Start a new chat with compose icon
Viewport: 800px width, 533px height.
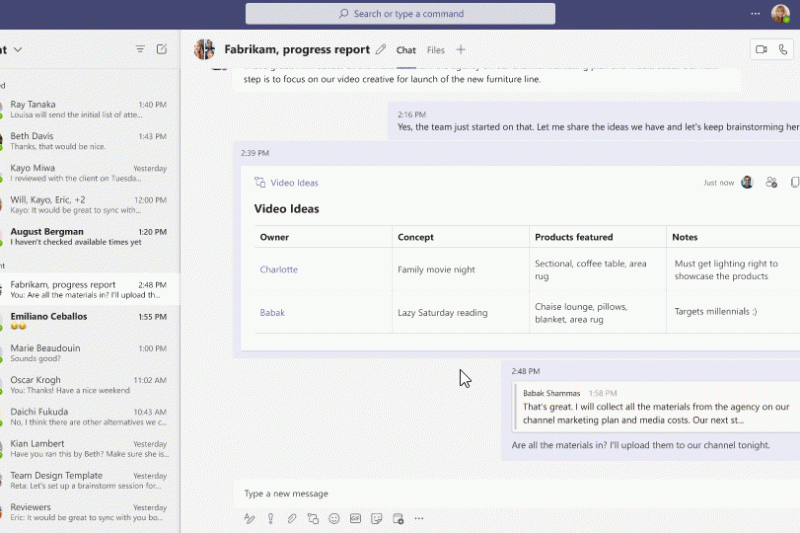(x=162, y=49)
